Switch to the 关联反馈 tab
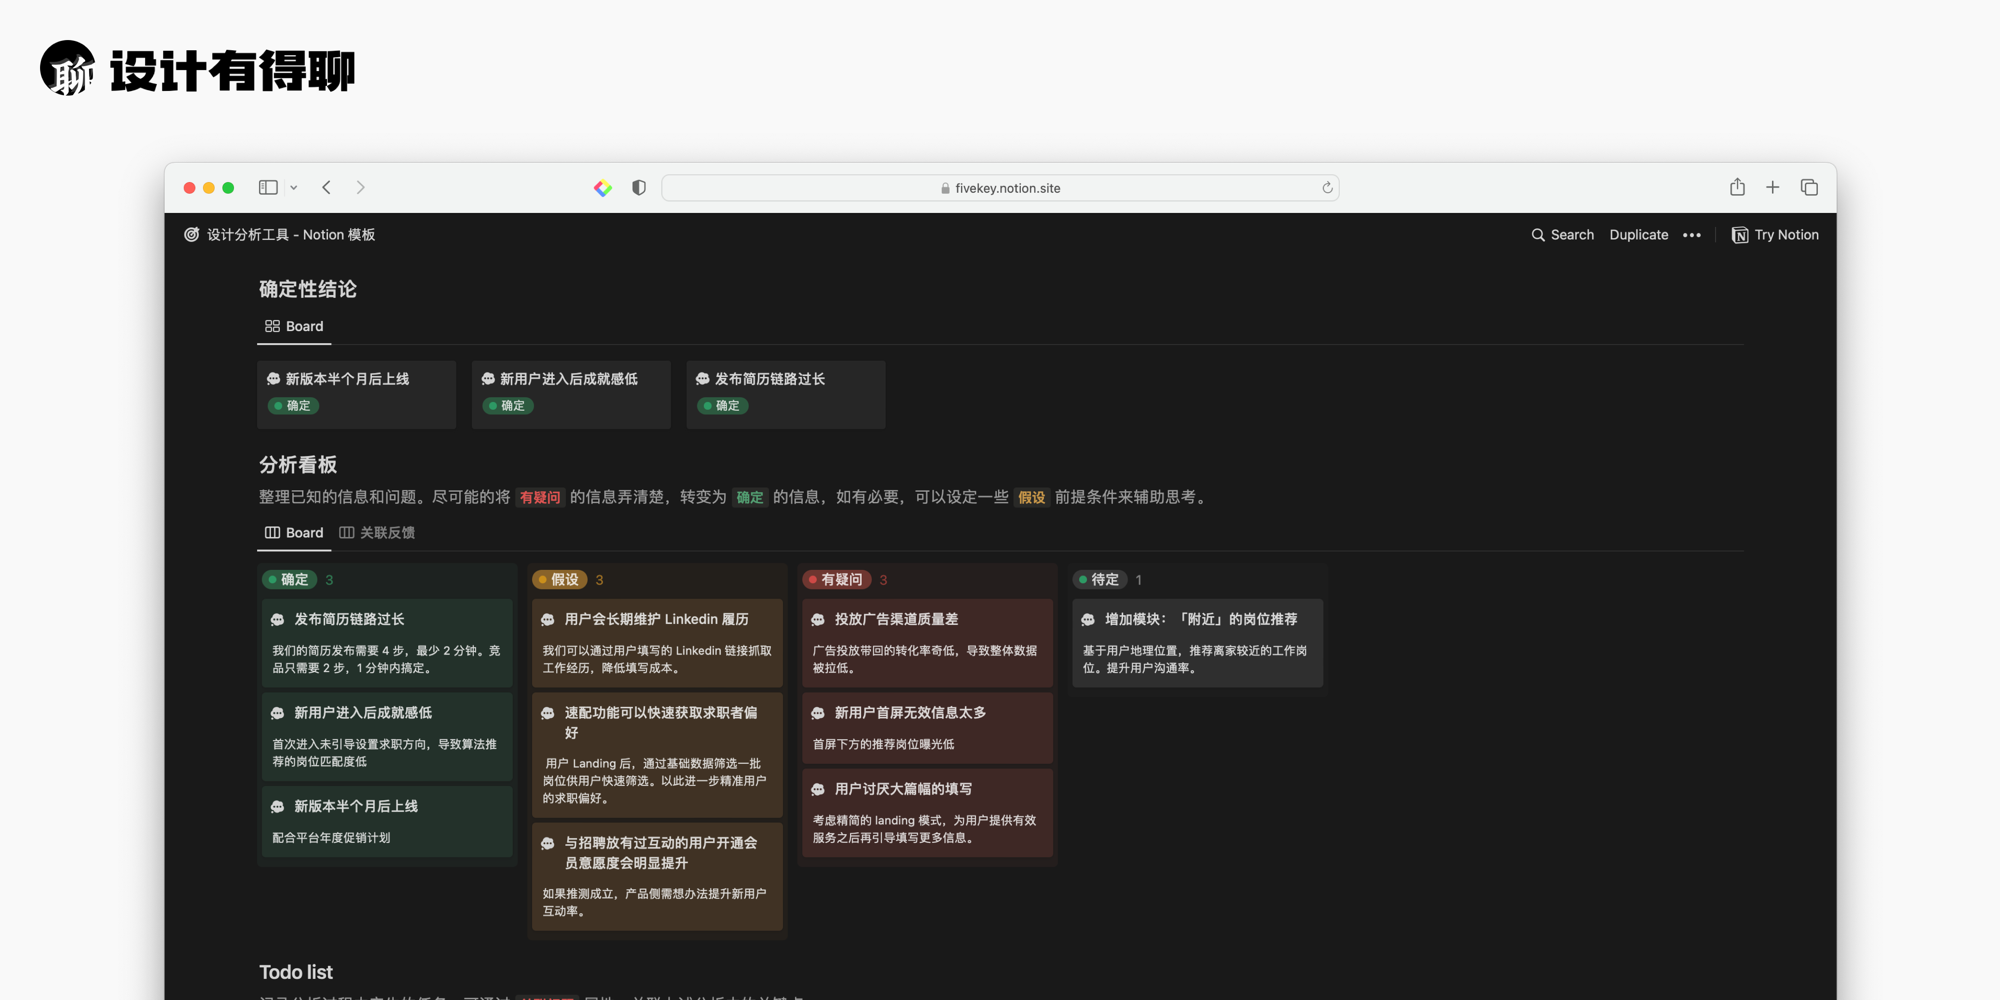Screen dimensions: 2000x1000 (x=377, y=533)
